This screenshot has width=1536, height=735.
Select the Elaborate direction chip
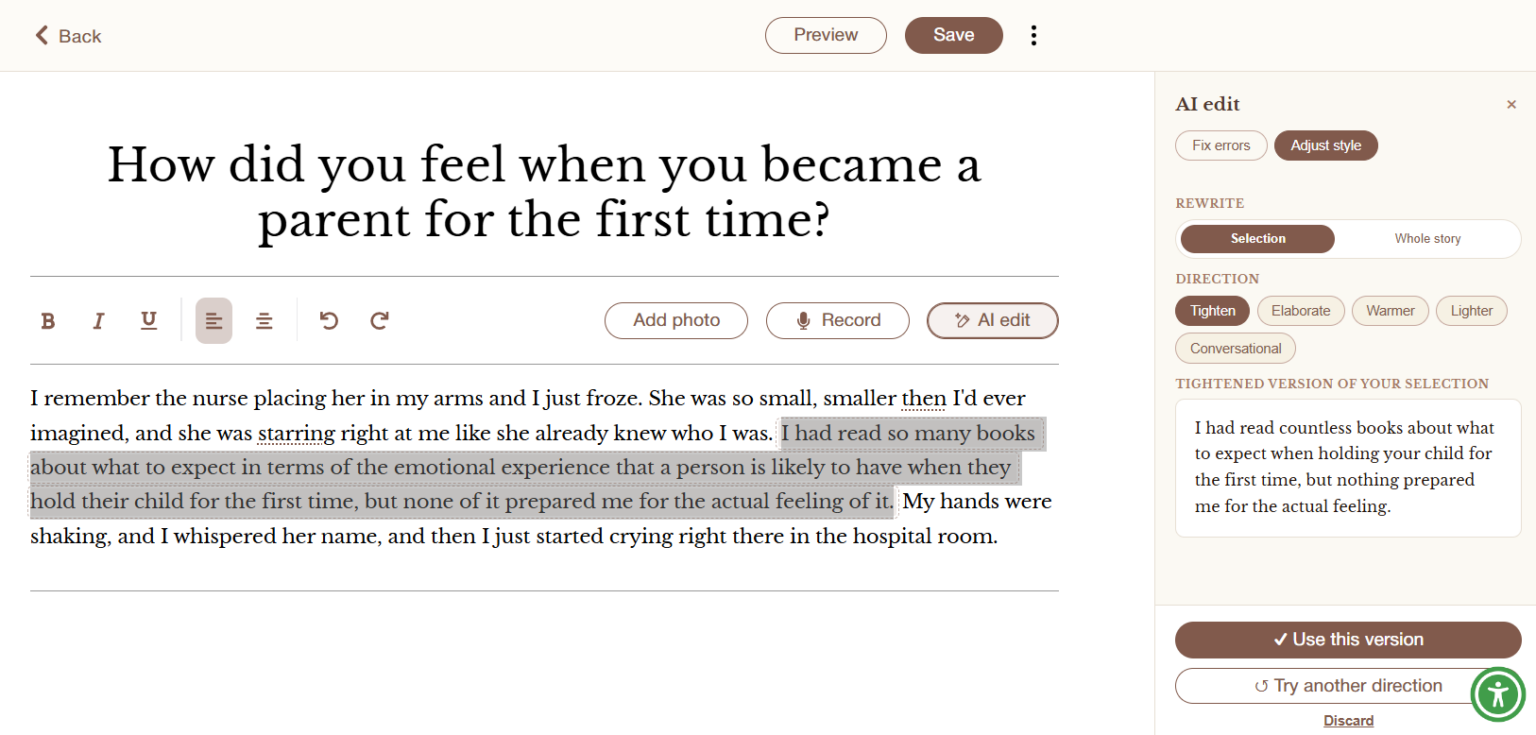click(1300, 311)
